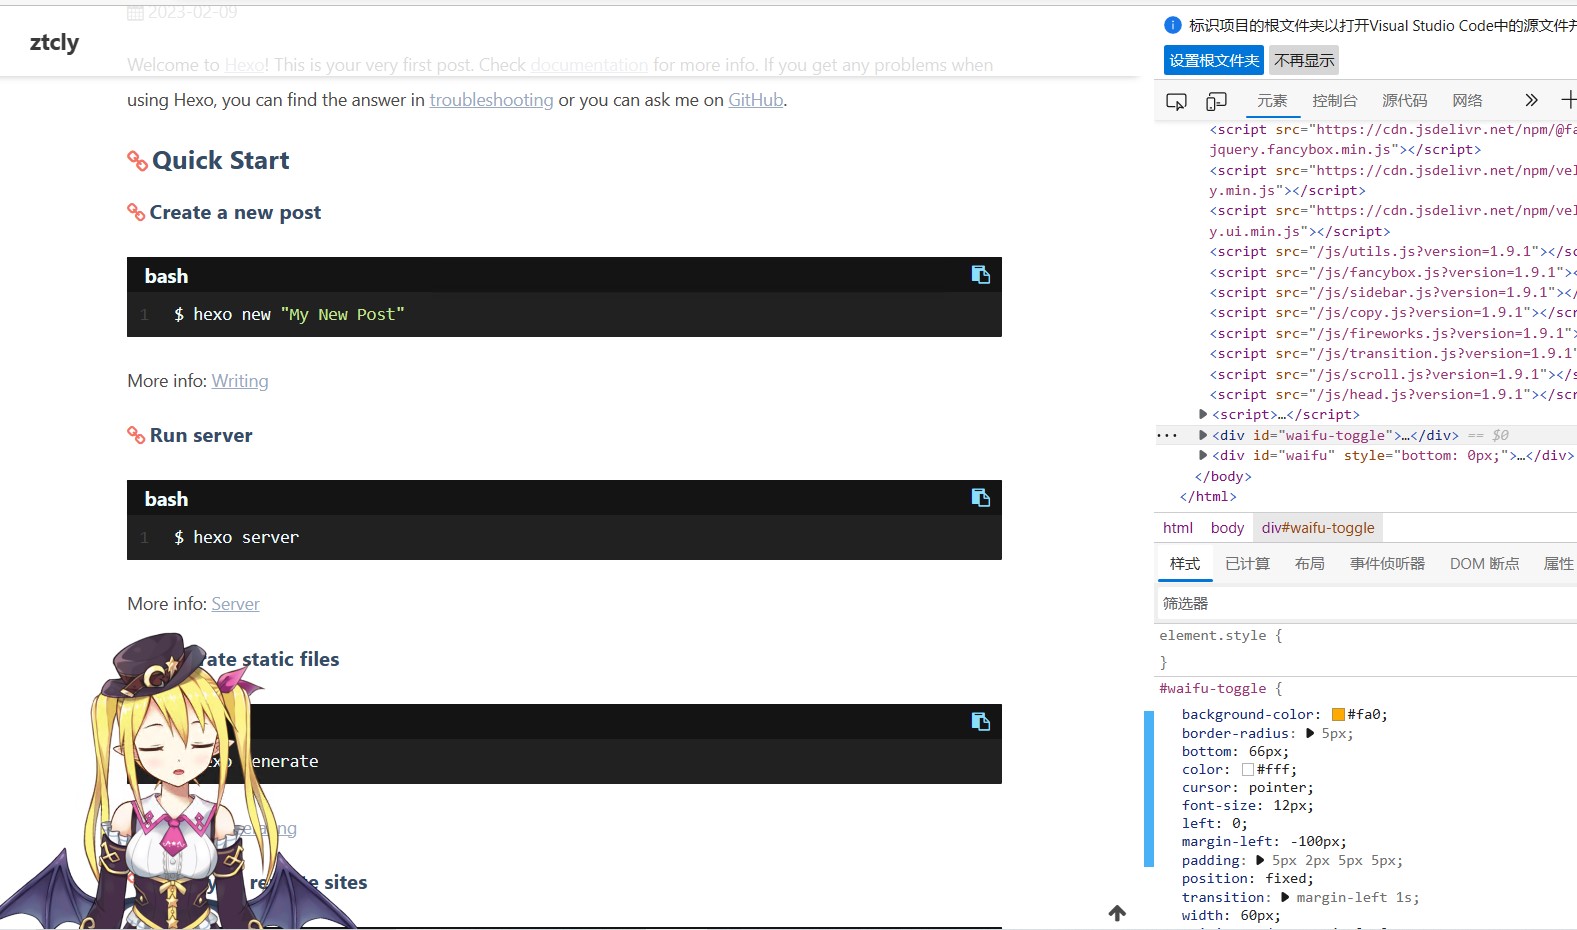Click the Quick Start heading anchor link icon

(x=137, y=161)
